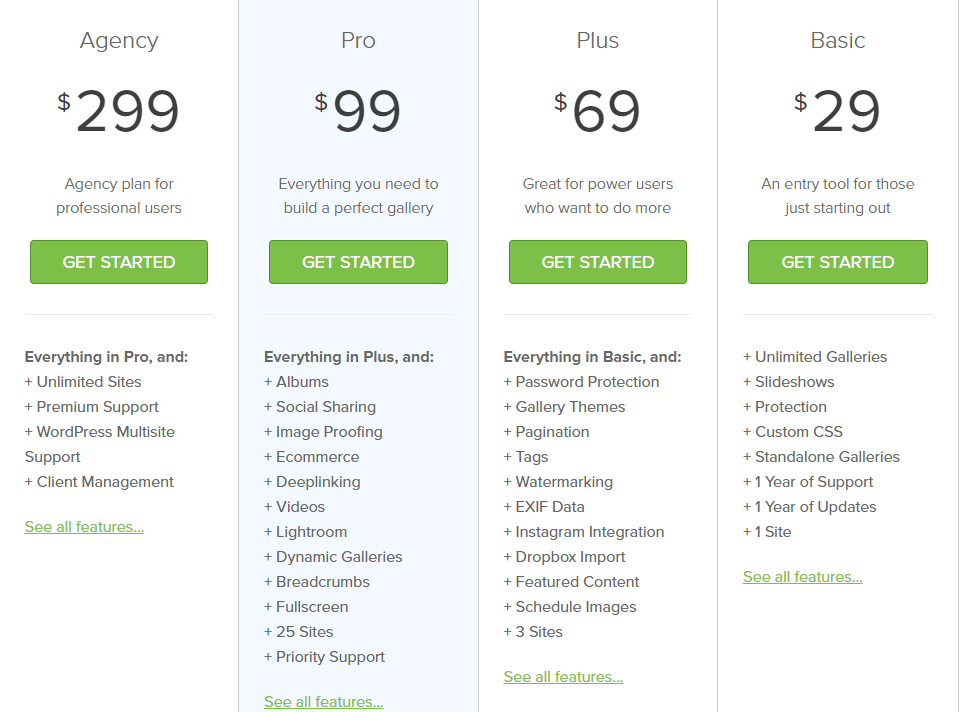Click GET STARTED under Basic plan
Viewport: 959px width, 712px height.
838,262
